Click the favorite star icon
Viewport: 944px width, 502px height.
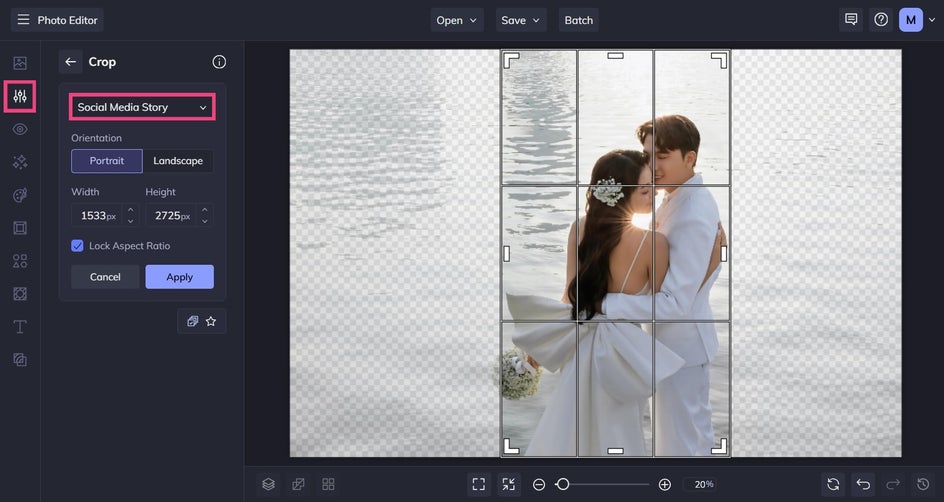point(211,321)
